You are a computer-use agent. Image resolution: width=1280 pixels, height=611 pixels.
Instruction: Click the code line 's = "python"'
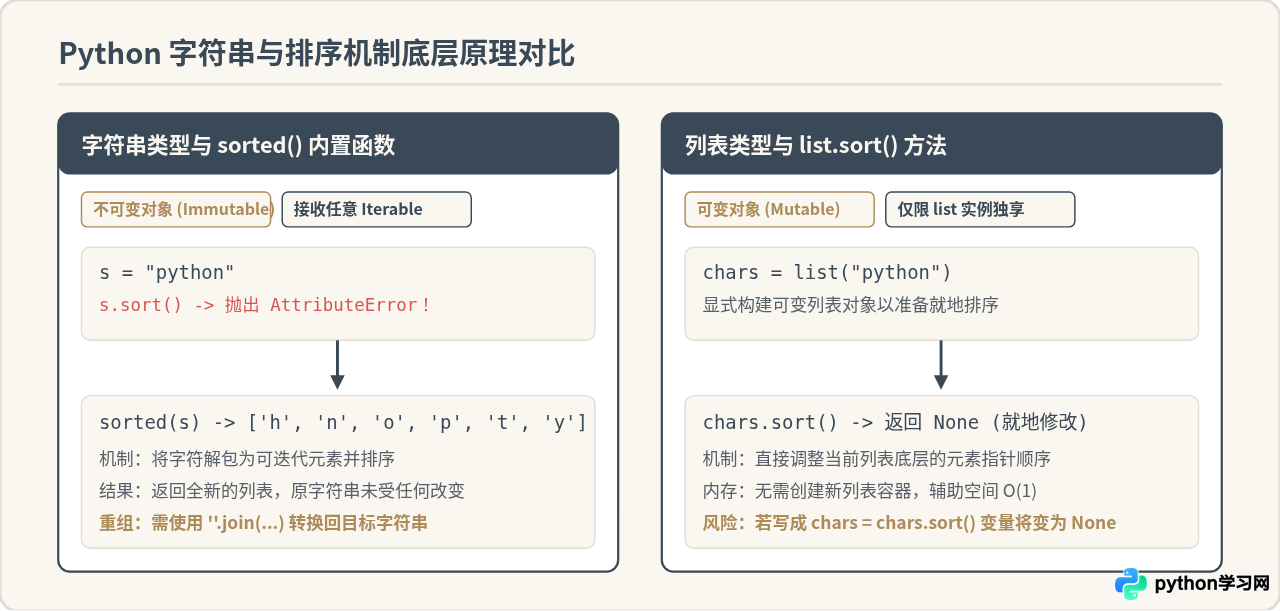click(x=167, y=273)
